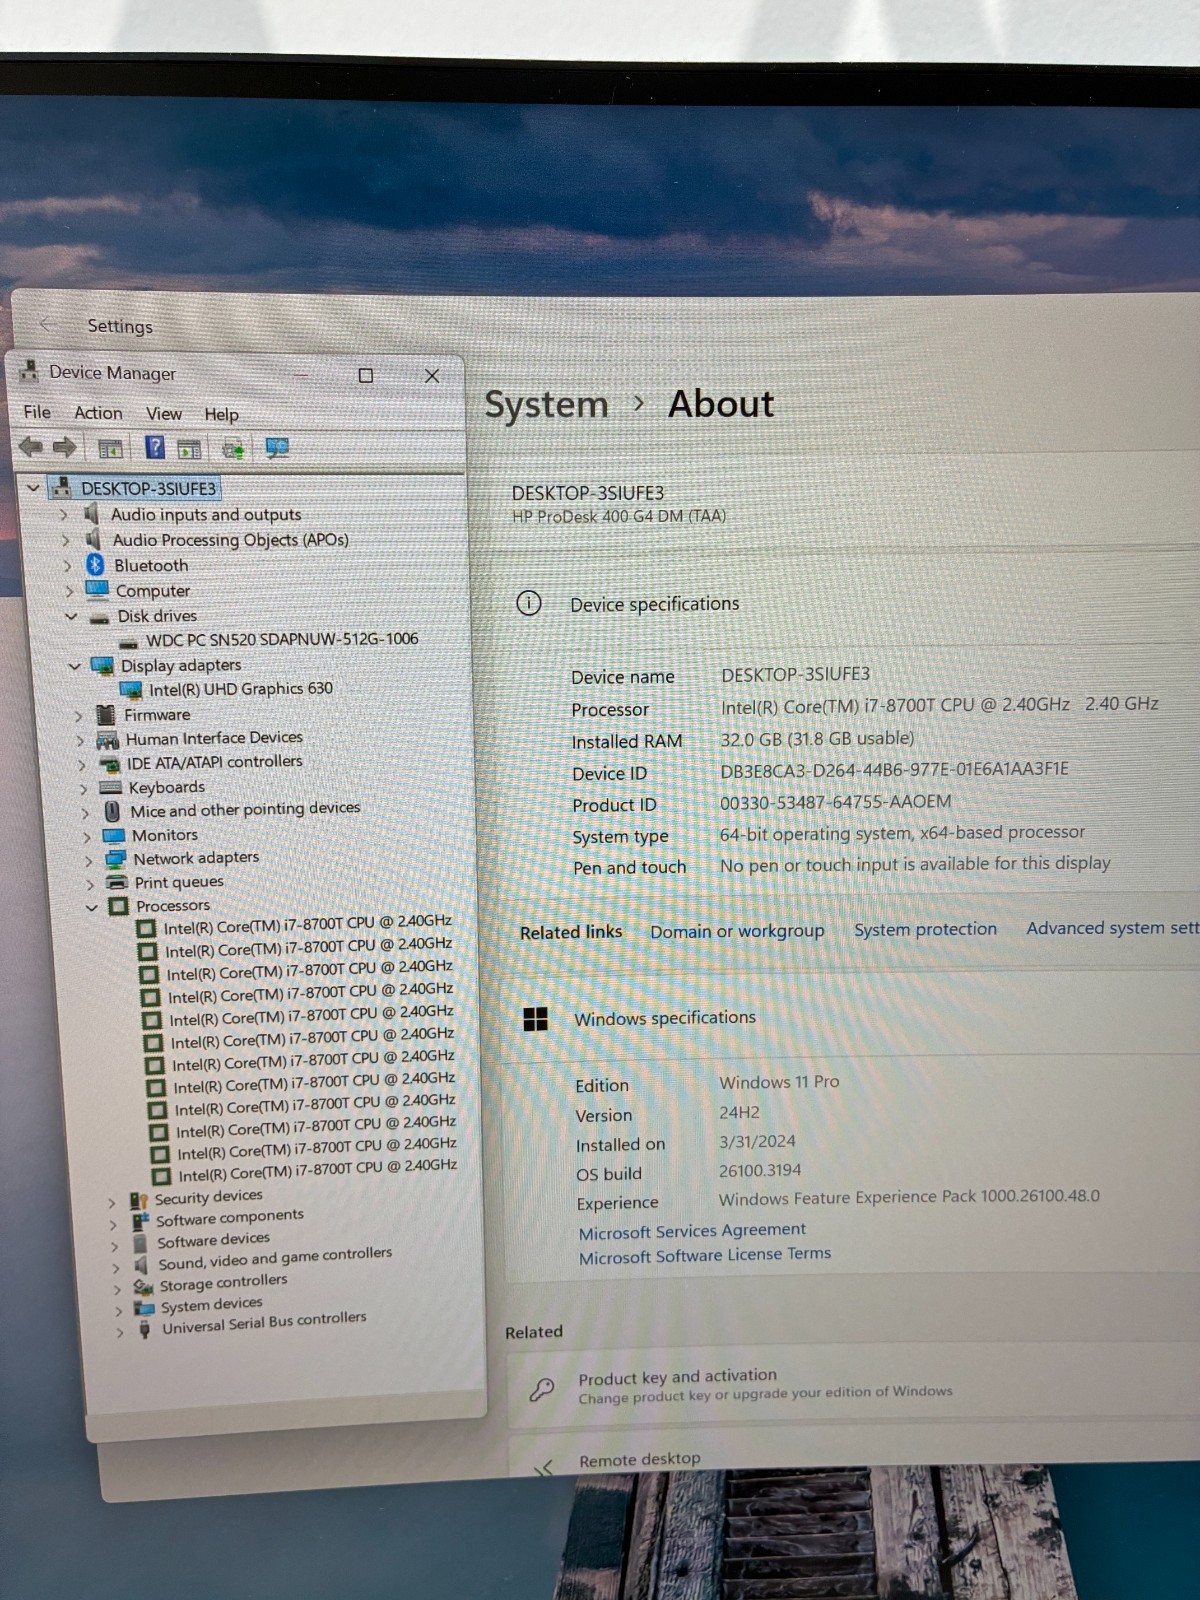Click the Forward arrow in Device Manager toolbar
Screen dimensions: 1200x1600
tap(65, 447)
